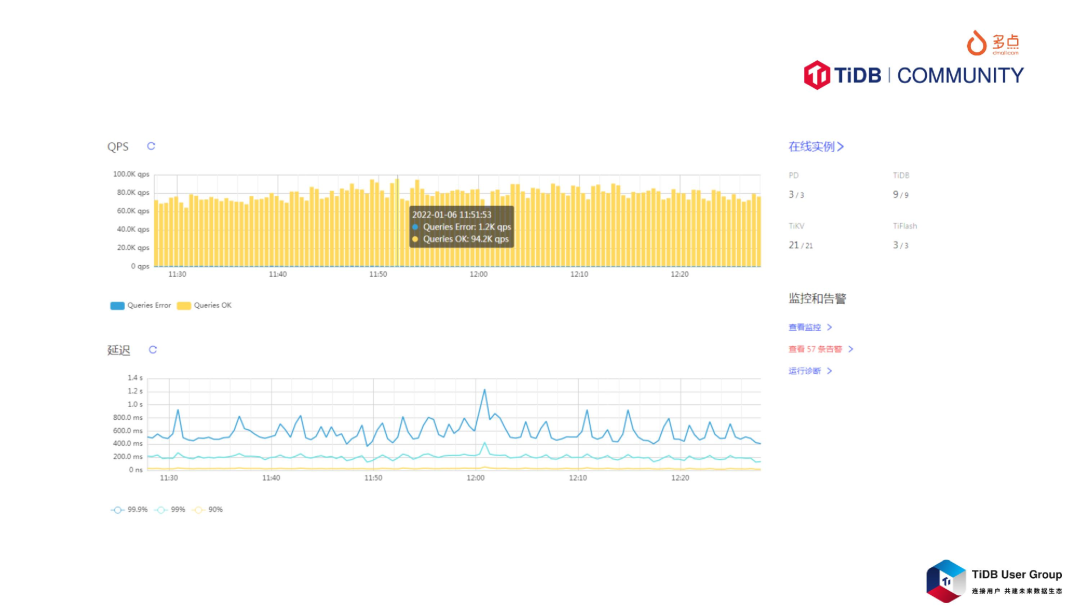This screenshot has height=608, width=1080.
Task: Click the 1.4 s latency axis label
Action: (x=135, y=377)
